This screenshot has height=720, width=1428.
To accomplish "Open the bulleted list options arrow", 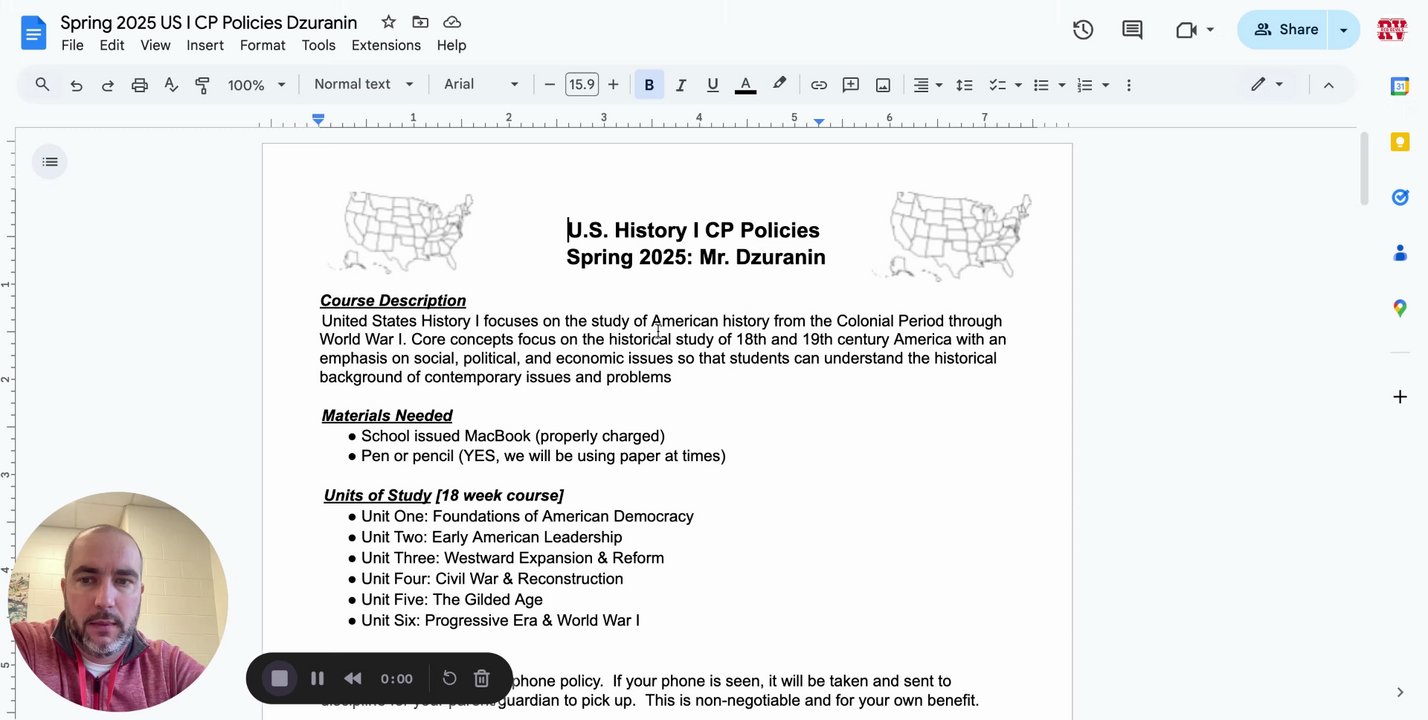I will [1062, 85].
